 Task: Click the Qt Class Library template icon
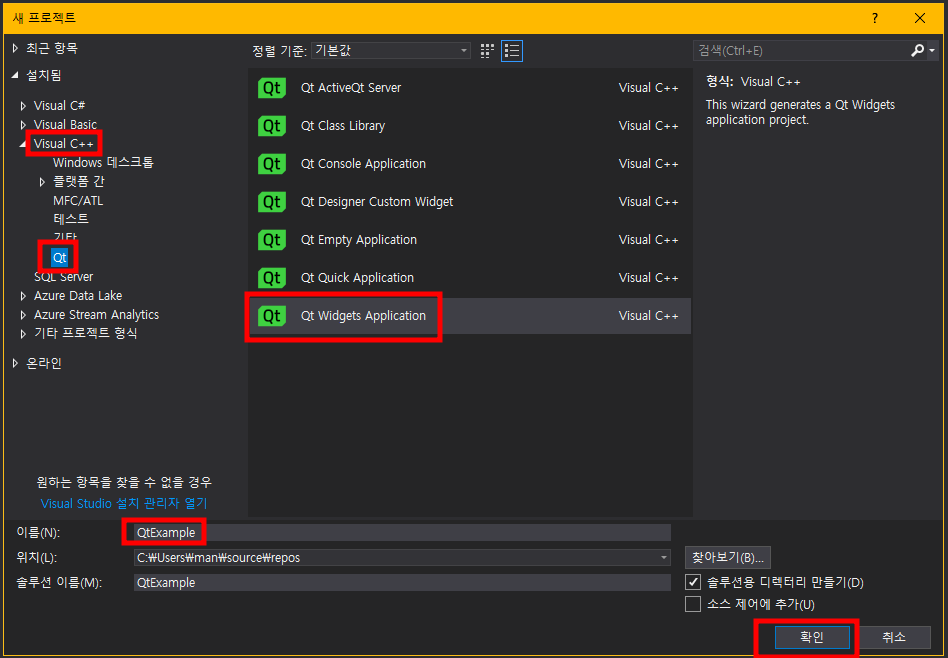272,126
